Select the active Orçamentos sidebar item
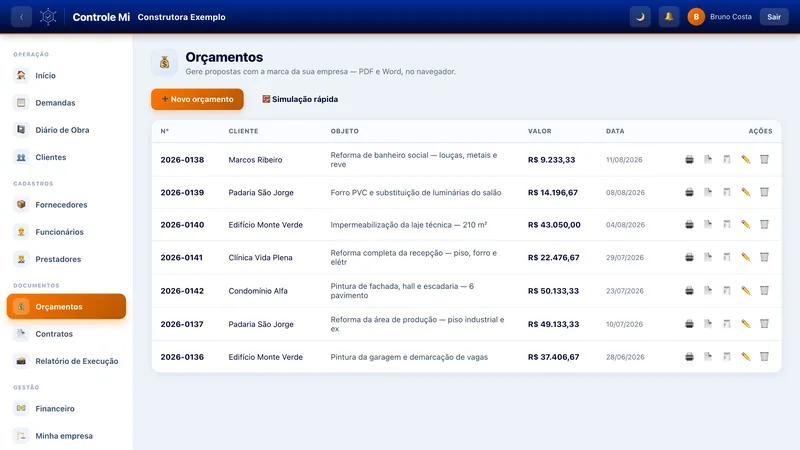This screenshot has width=800, height=450. pos(66,307)
